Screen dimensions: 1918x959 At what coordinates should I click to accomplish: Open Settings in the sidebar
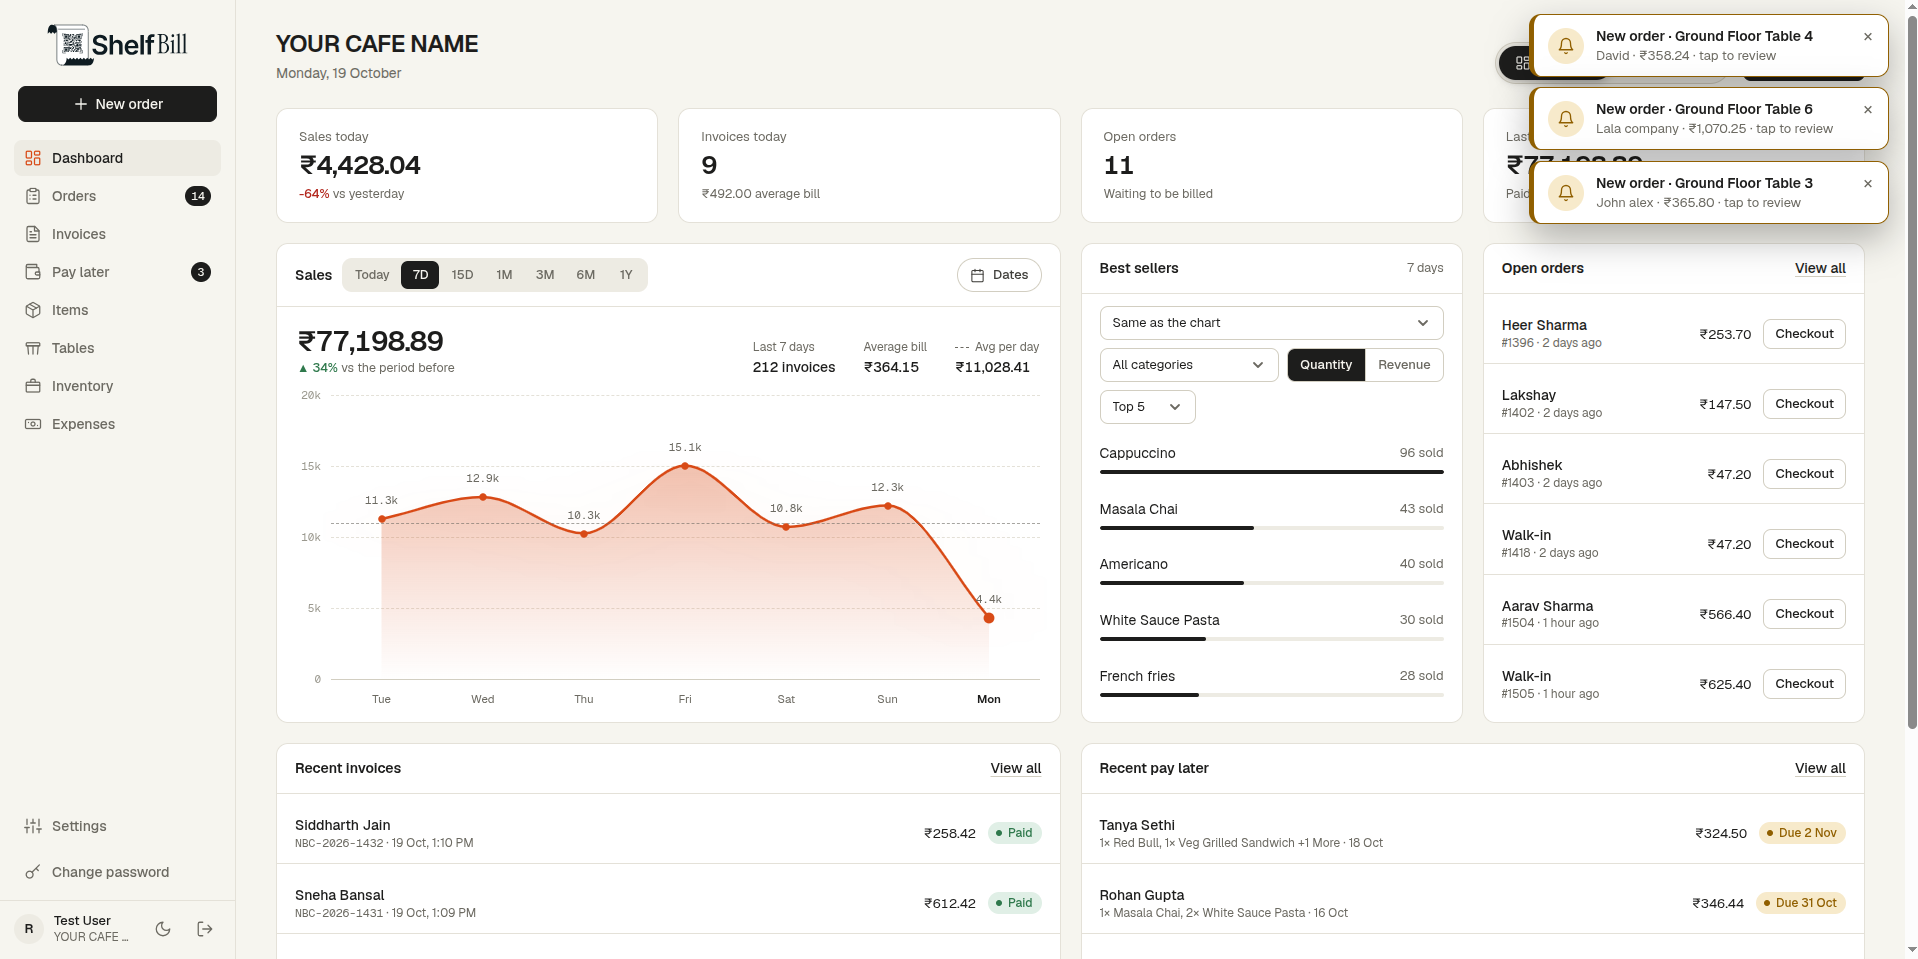tap(117, 826)
